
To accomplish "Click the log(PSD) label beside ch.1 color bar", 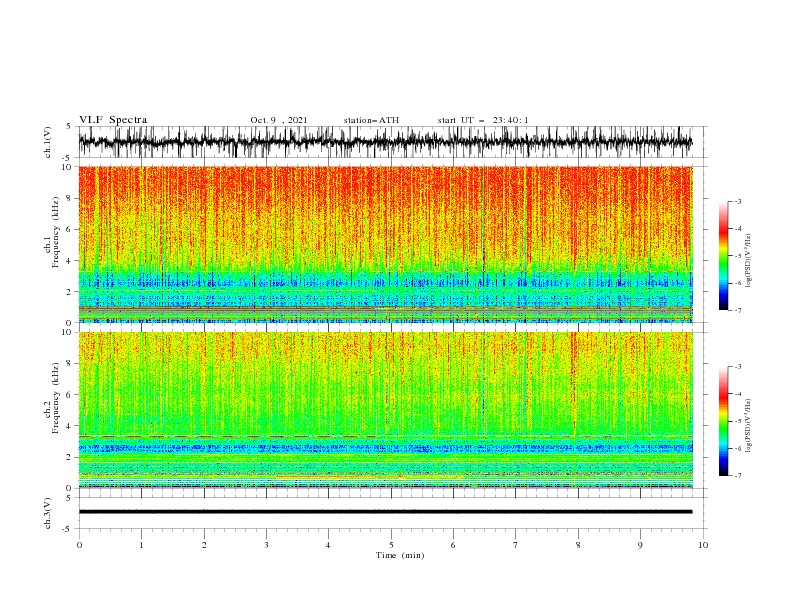I will (x=748, y=261).
